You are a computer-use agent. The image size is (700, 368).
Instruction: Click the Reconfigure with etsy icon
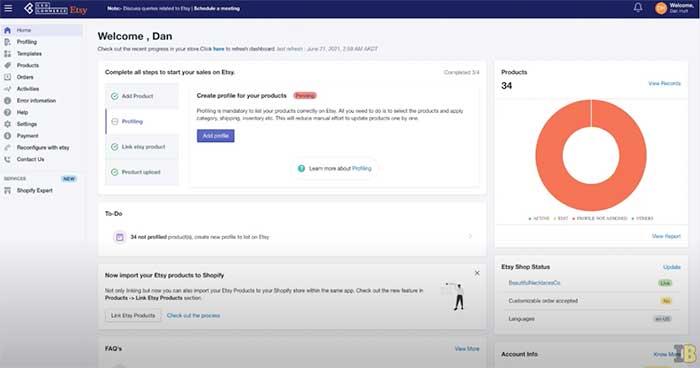tap(7, 147)
